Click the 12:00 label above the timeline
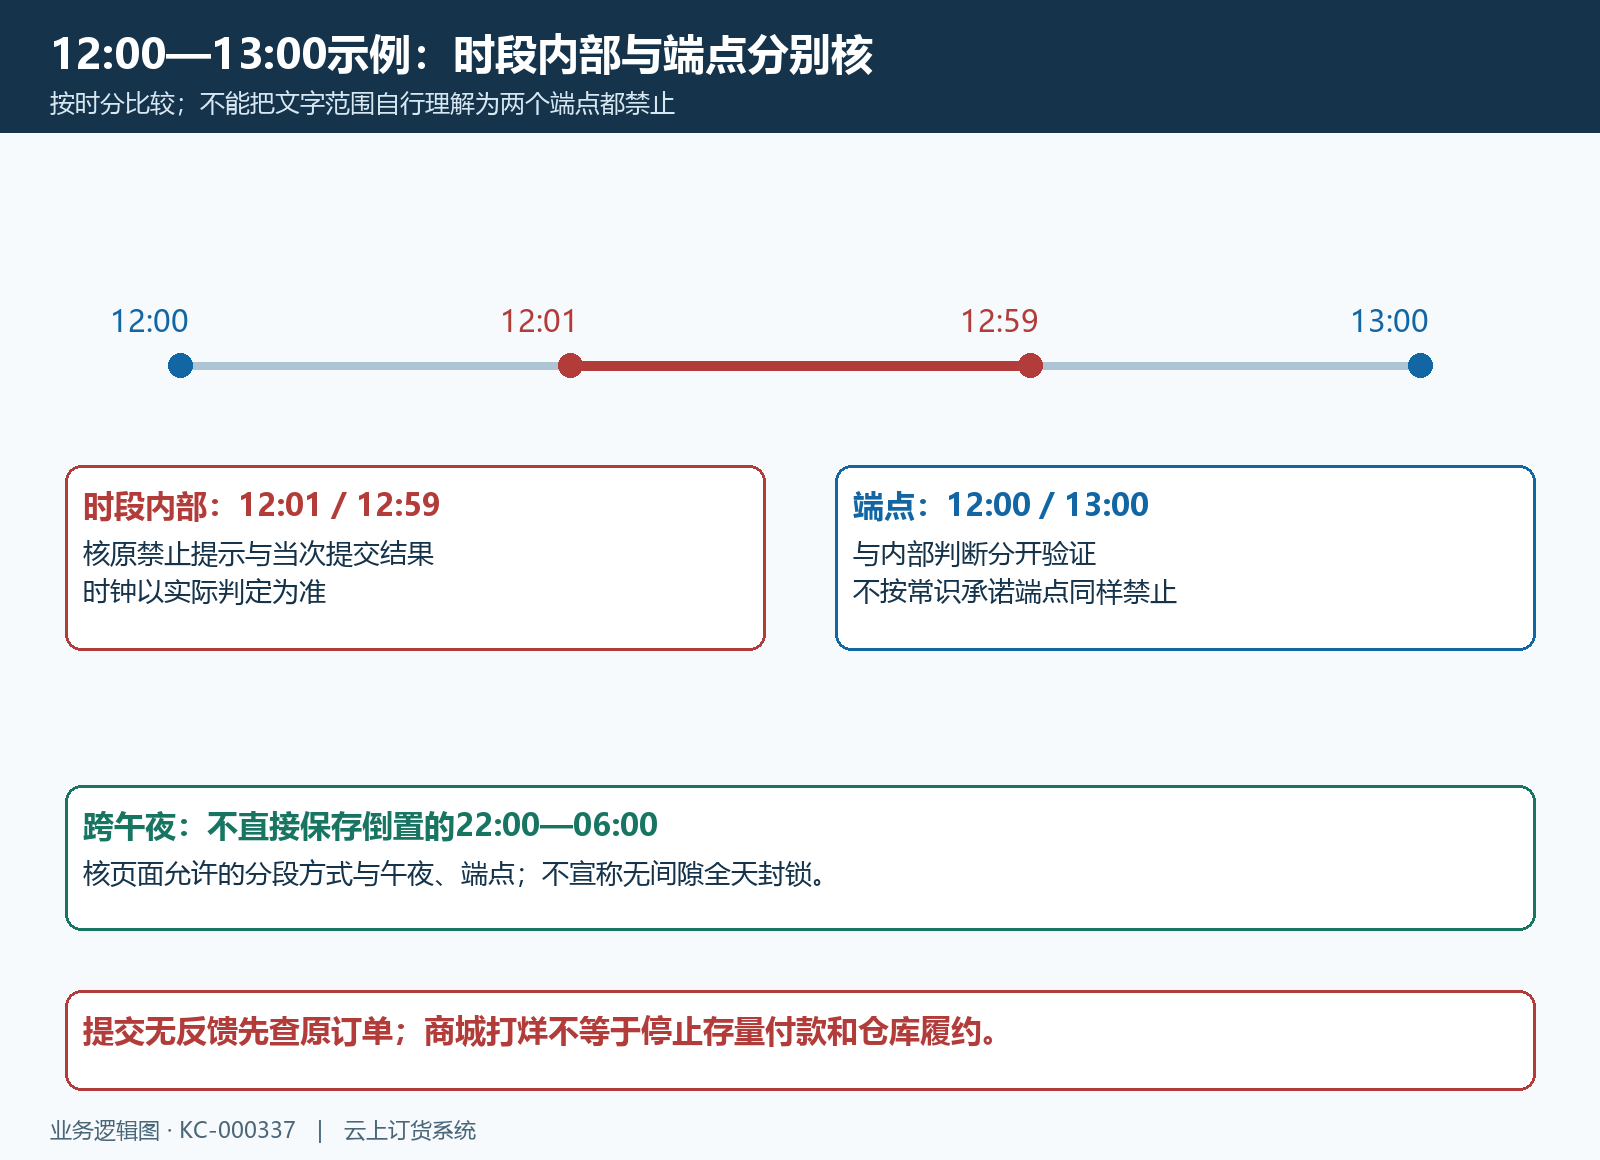 point(149,321)
